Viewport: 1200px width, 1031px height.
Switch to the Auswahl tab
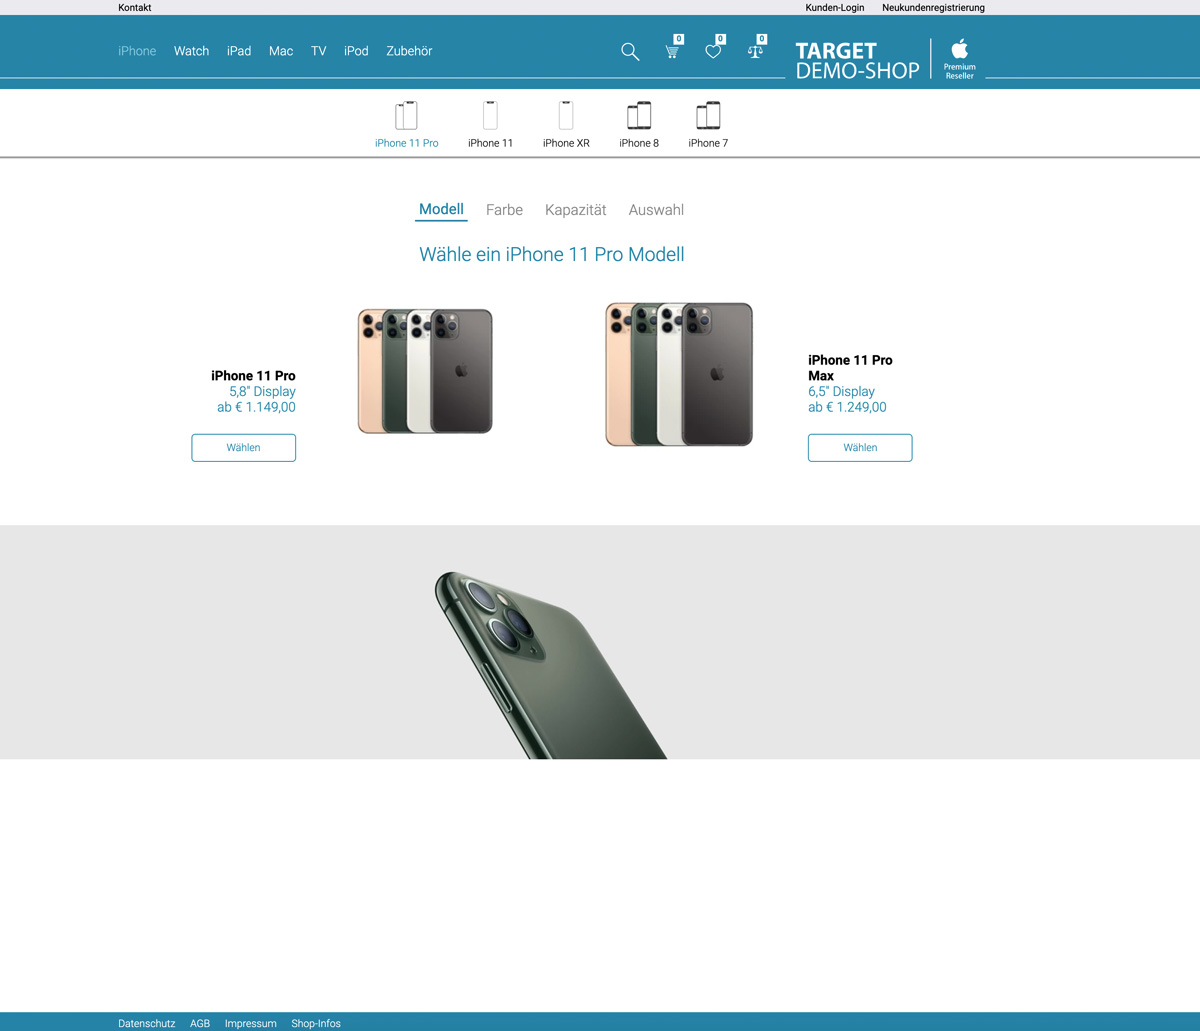point(656,210)
